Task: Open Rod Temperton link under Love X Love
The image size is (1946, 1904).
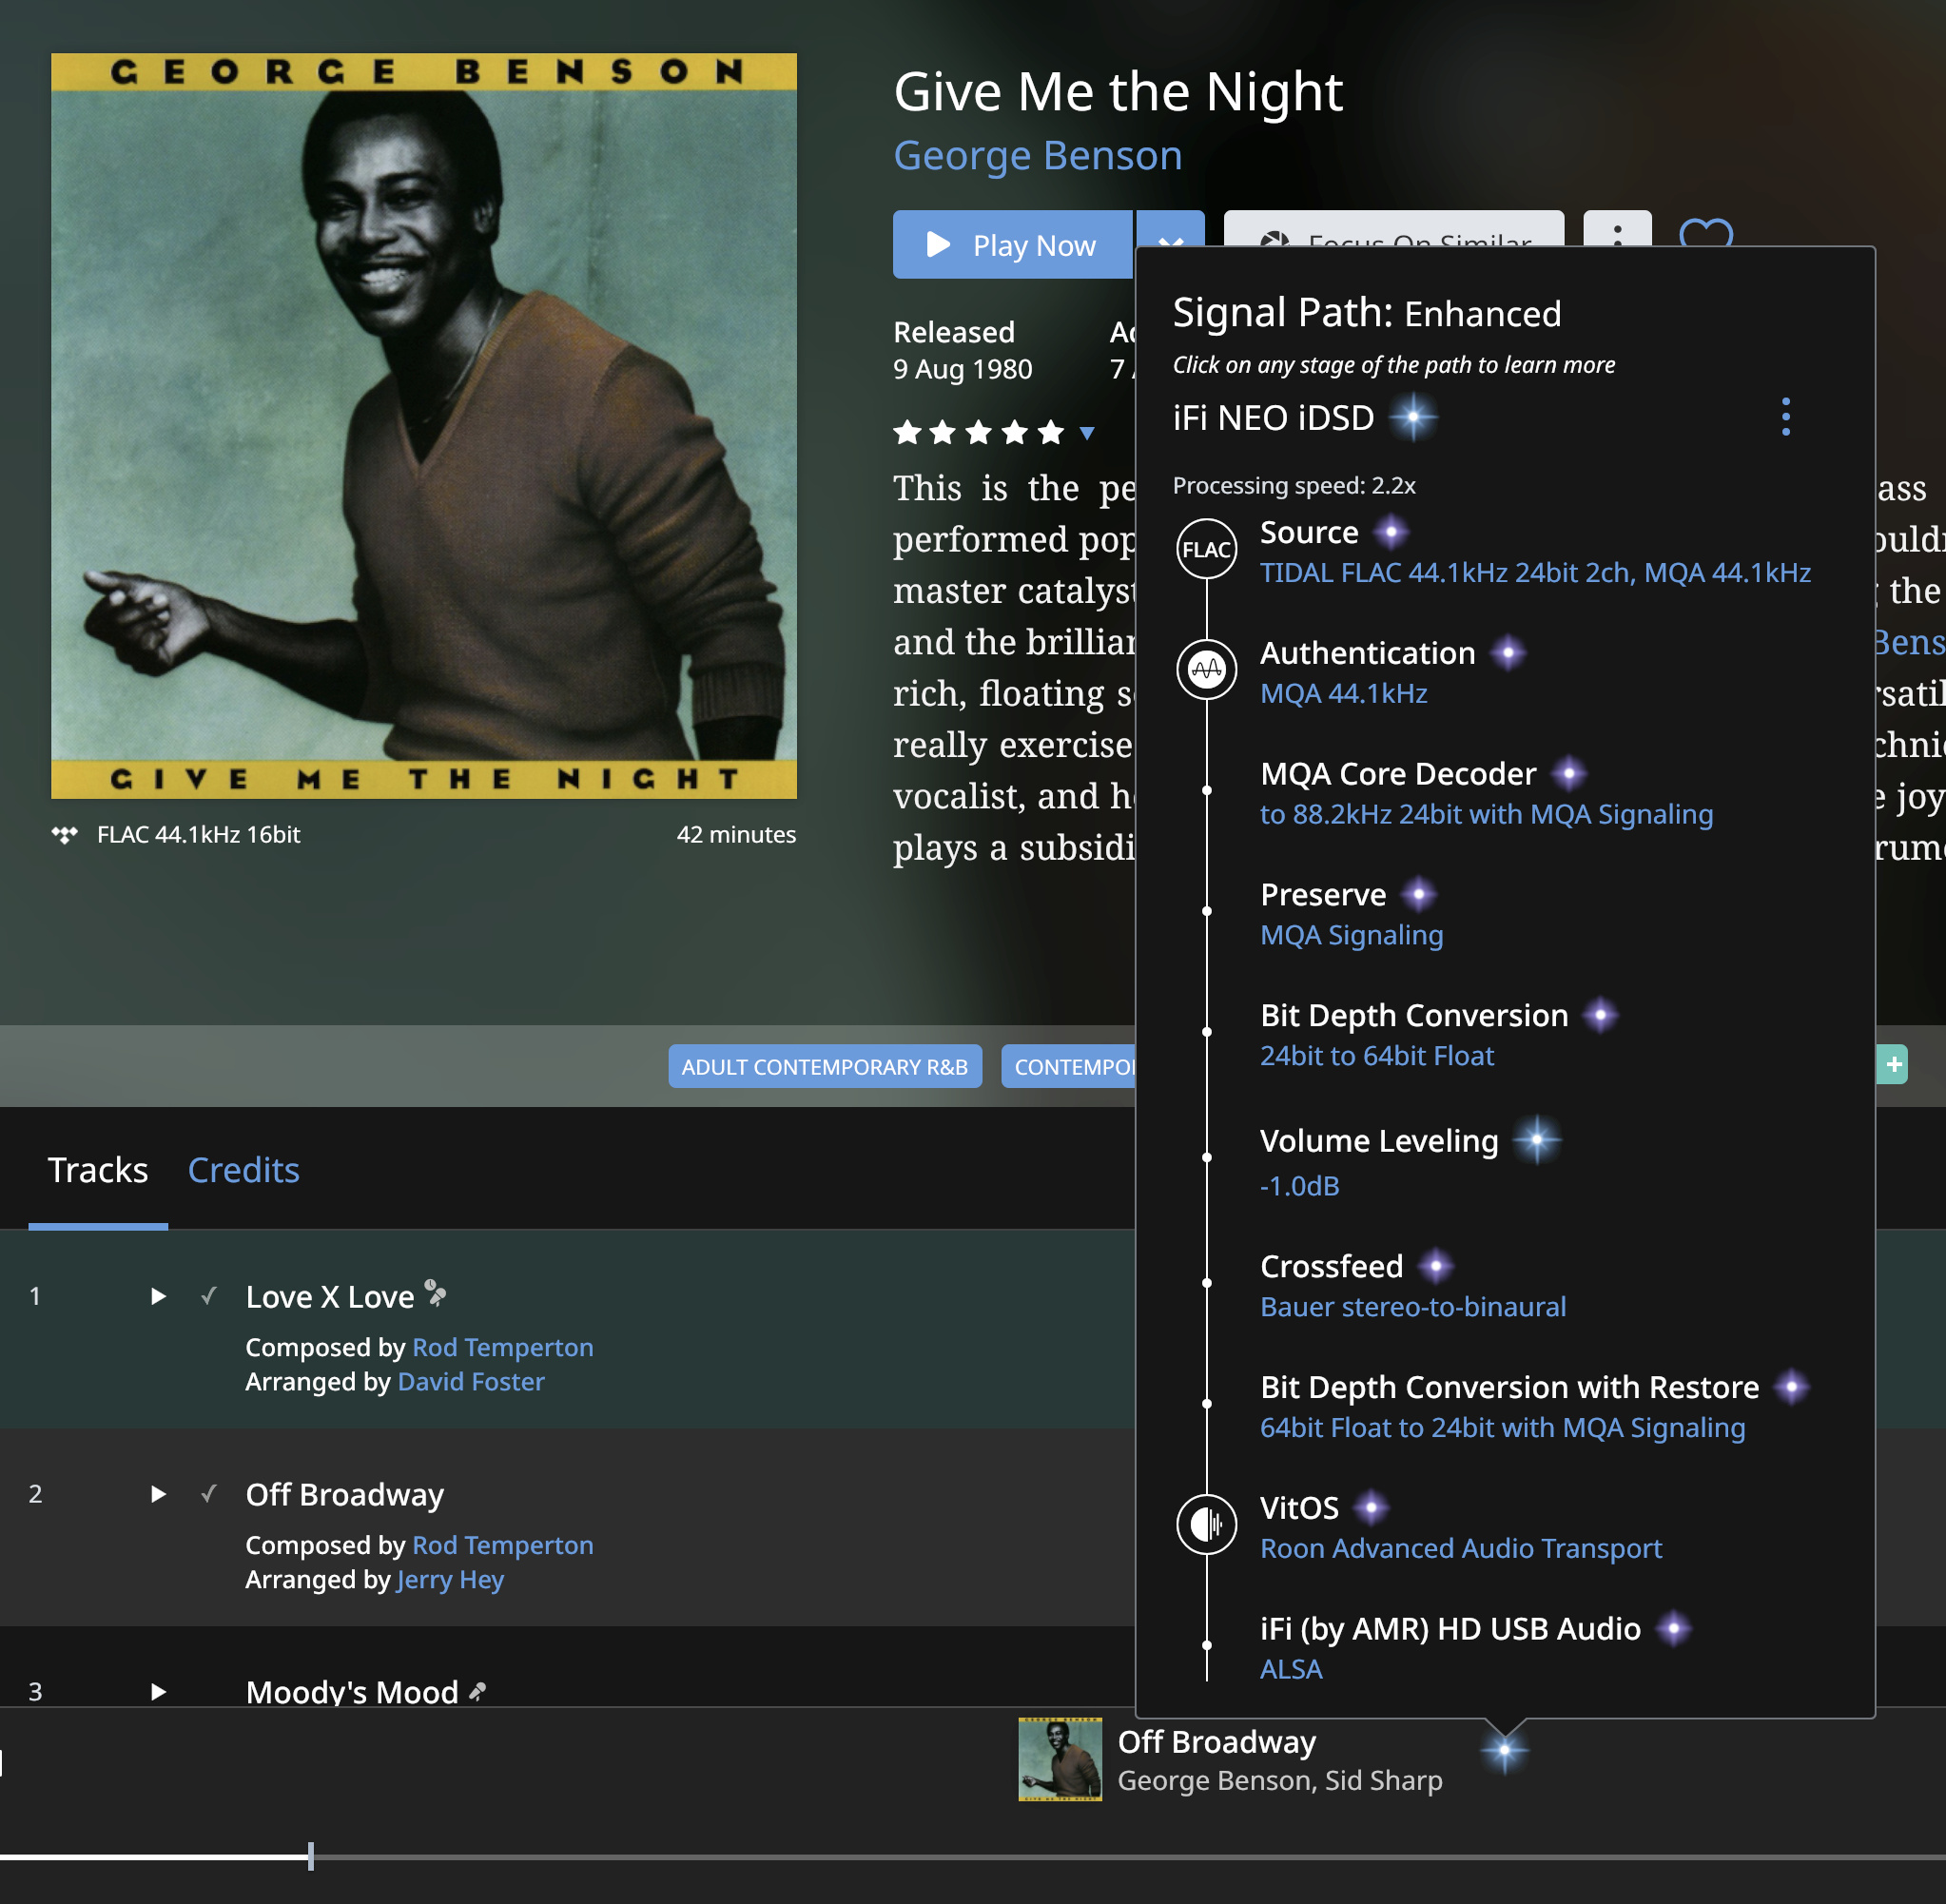Action: (x=503, y=1348)
